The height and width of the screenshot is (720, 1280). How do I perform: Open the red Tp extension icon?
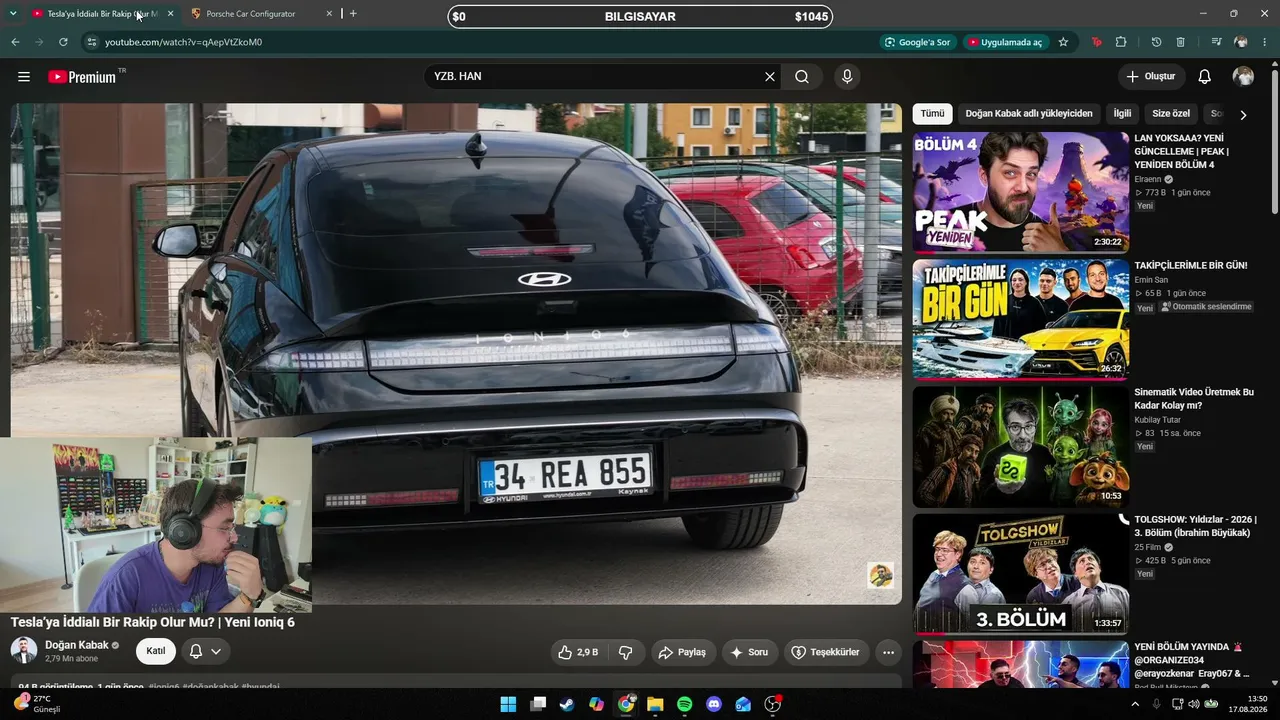(1097, 42)
